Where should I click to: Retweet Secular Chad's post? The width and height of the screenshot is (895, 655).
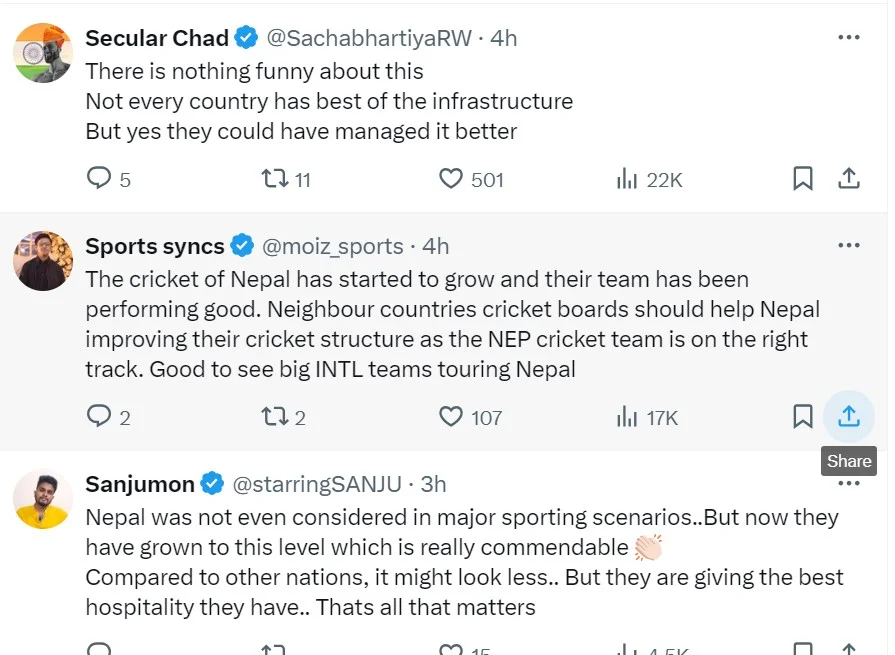point(274,179)
